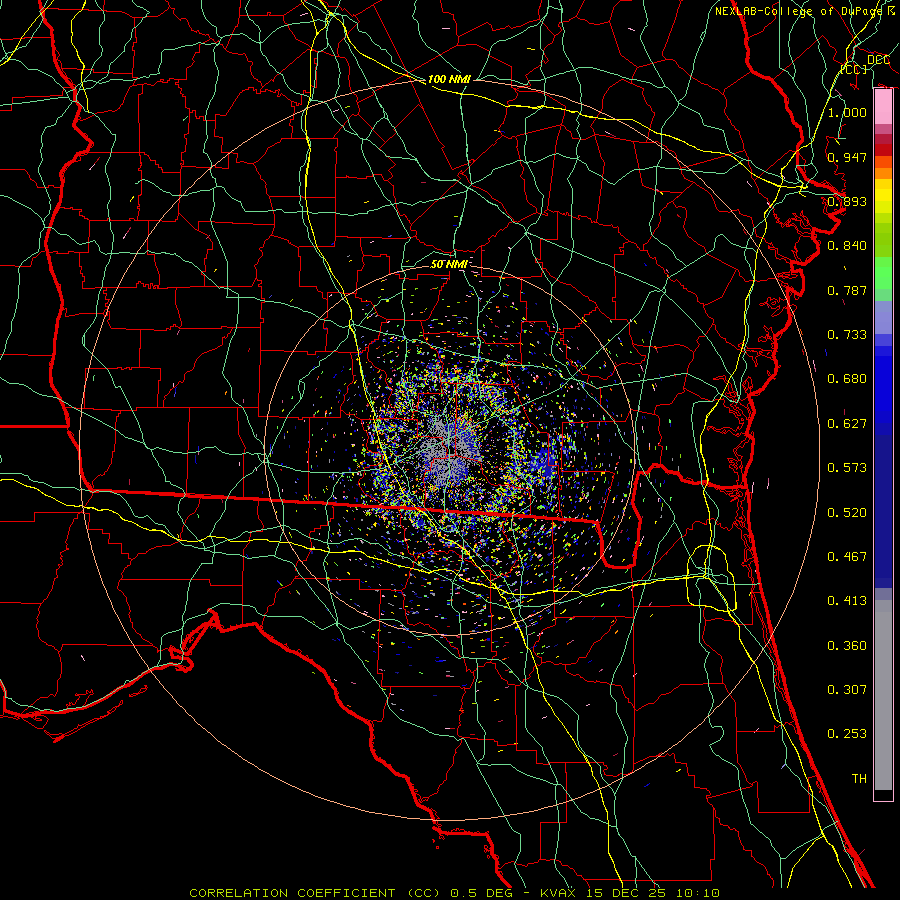Click the 0.573 scale value
The image size is (900, 900).
(x=847, y=468)
